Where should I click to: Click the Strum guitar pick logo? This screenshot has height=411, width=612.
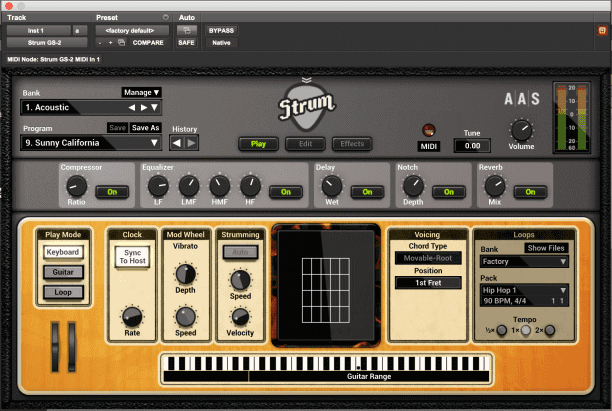click(307, 107)
